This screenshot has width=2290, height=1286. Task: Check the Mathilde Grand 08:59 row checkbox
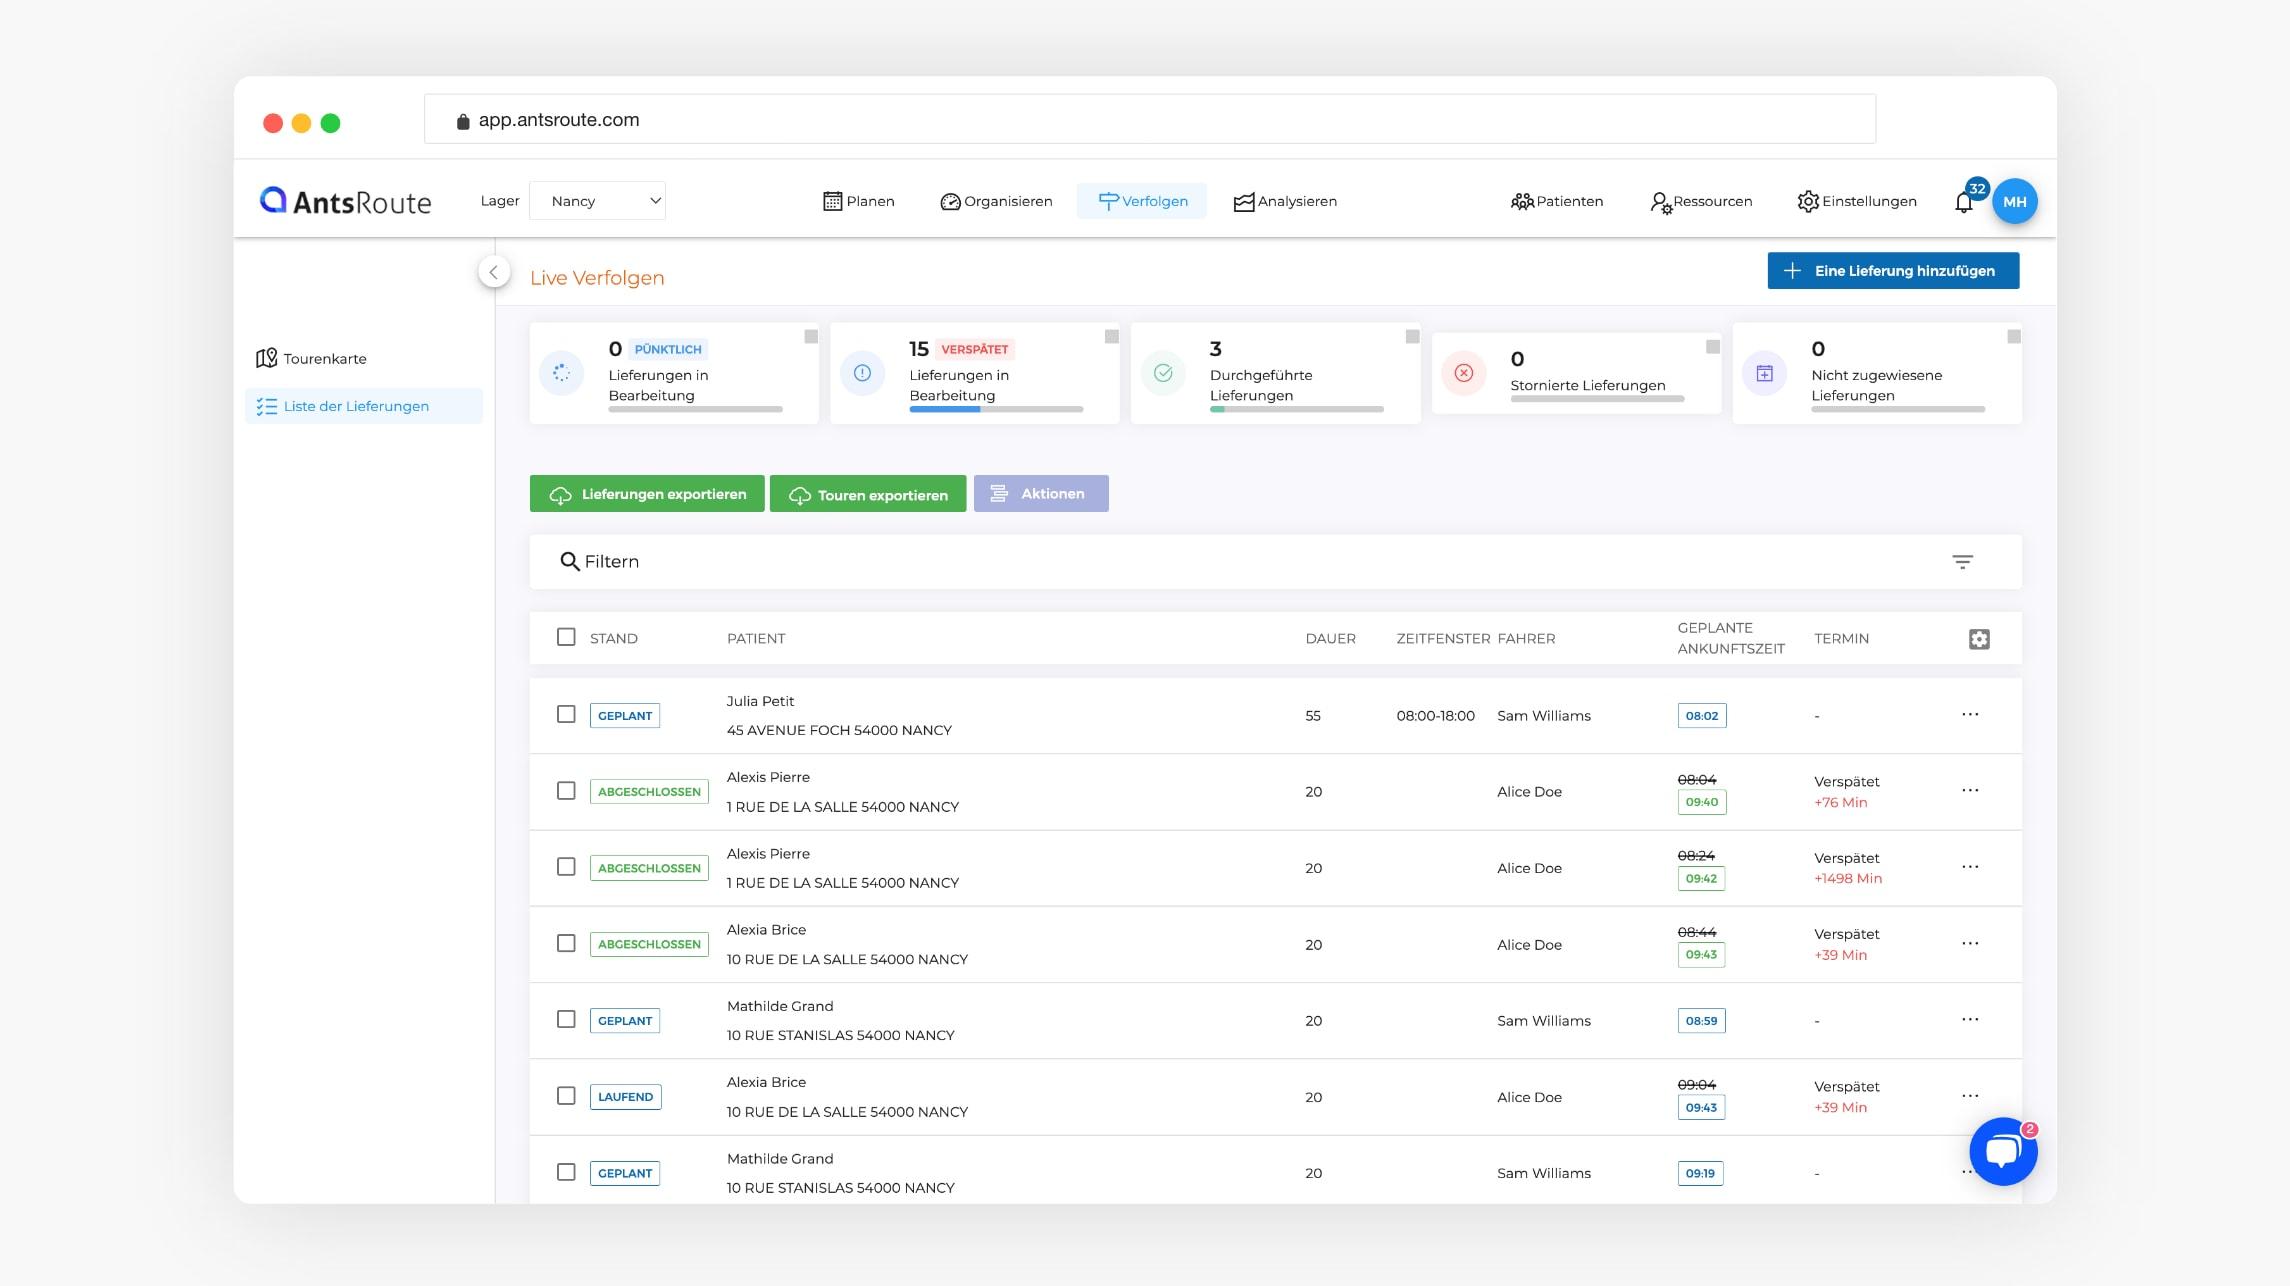(566, 1019)
